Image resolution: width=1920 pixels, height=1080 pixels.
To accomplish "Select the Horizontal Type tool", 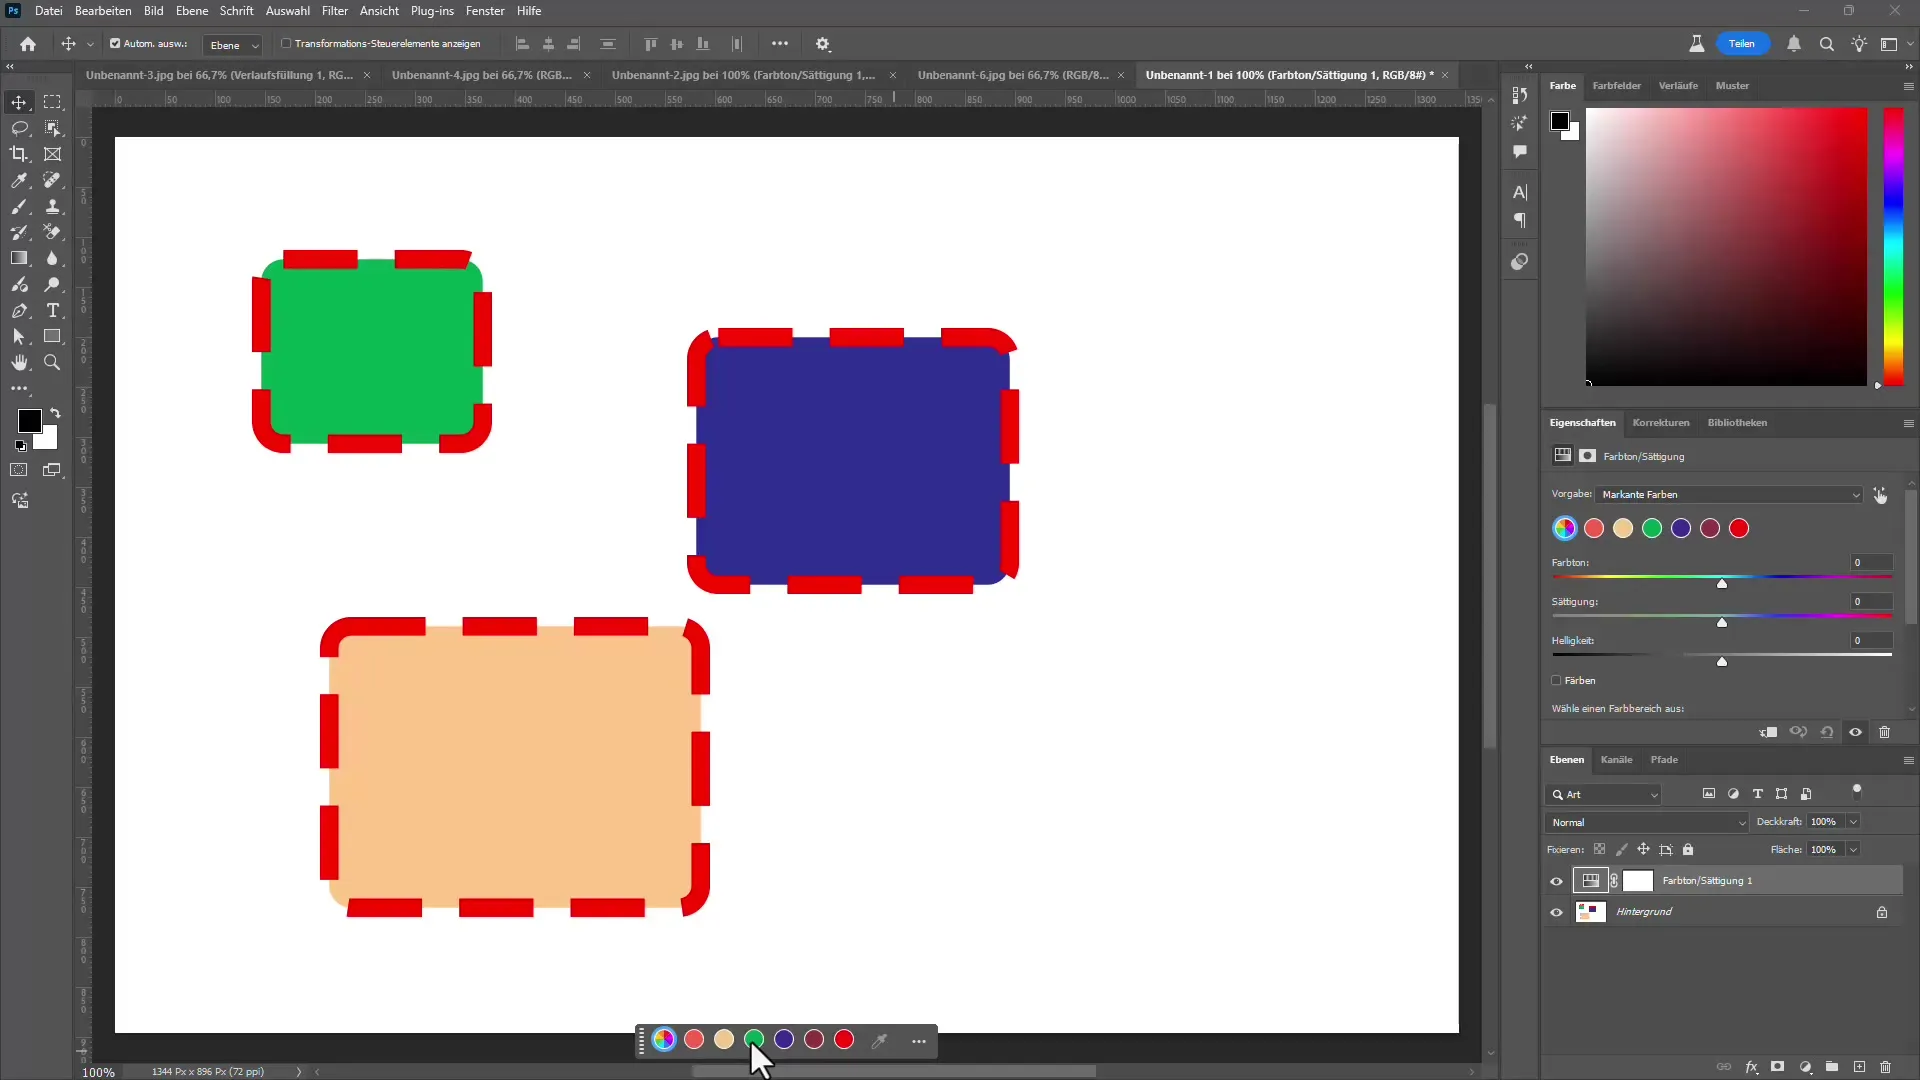I will tap(52, 311).
